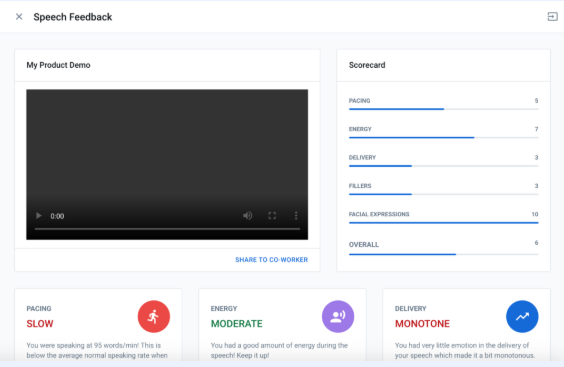Click the red running-person Pacing icon
564x367 pixels.
154,316
